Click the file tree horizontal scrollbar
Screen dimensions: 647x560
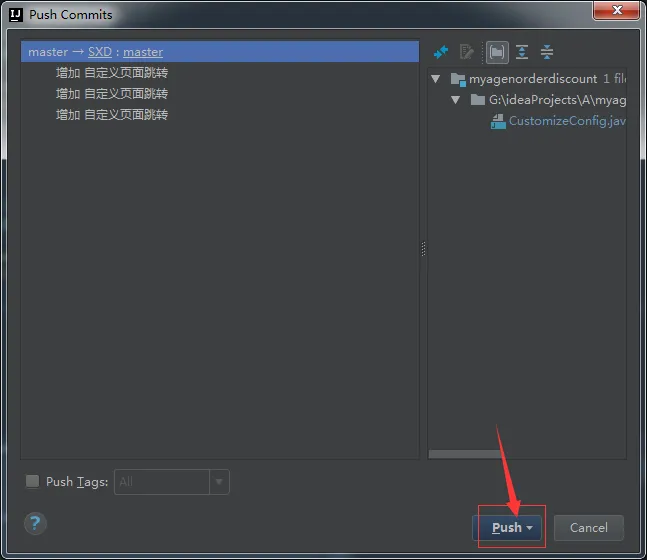click(465, 454)
